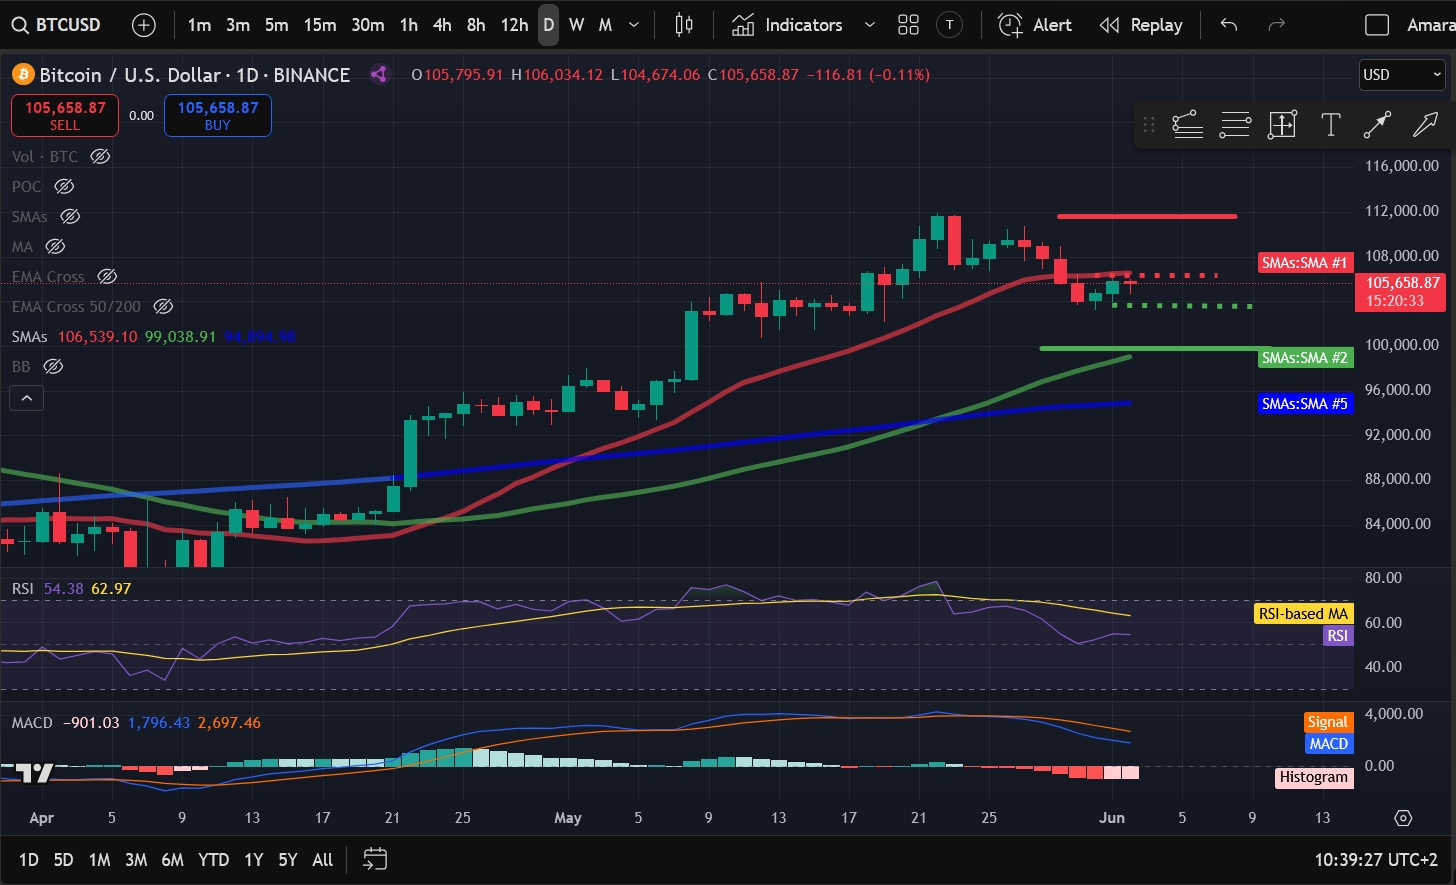Click the Signal scale label
Image resolution: width=1456 pixels, height=885 pixels.
[x=1328, y=722]
